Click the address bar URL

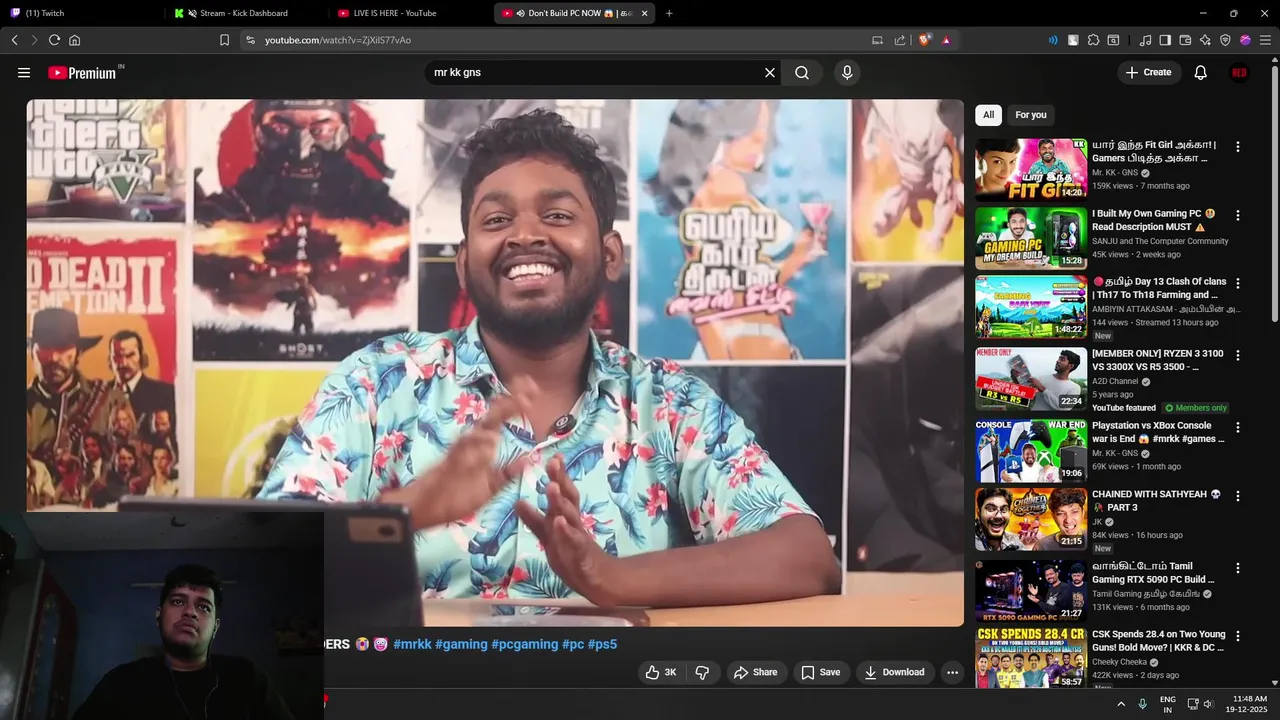point(338,40)
